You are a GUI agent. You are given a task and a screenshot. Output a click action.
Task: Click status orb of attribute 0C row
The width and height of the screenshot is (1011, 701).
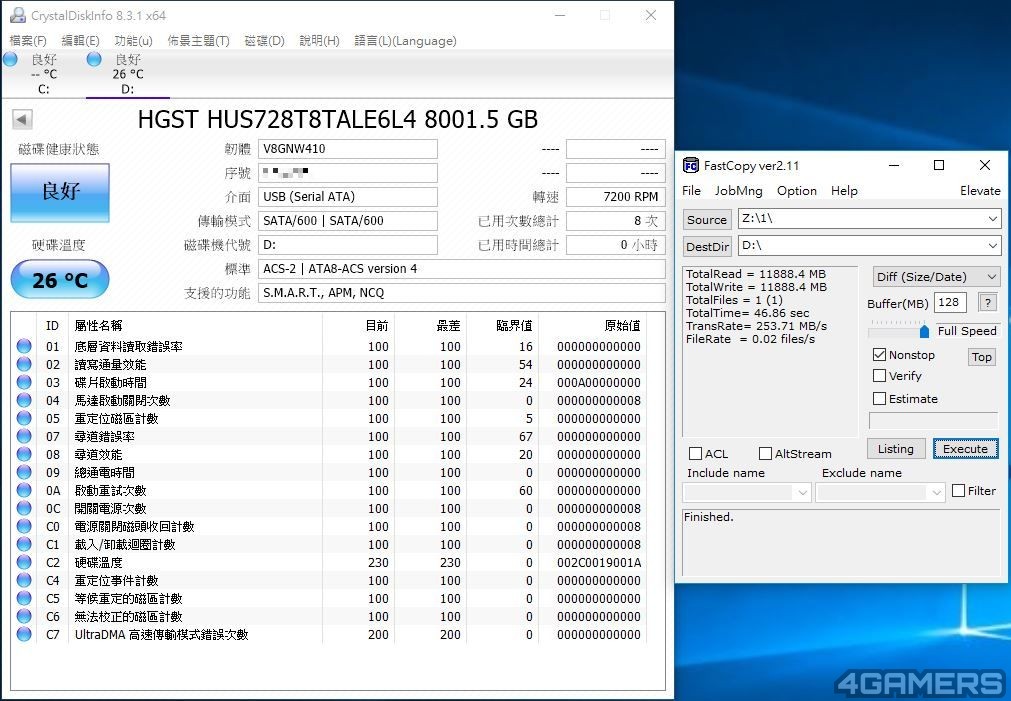(25, 509)
